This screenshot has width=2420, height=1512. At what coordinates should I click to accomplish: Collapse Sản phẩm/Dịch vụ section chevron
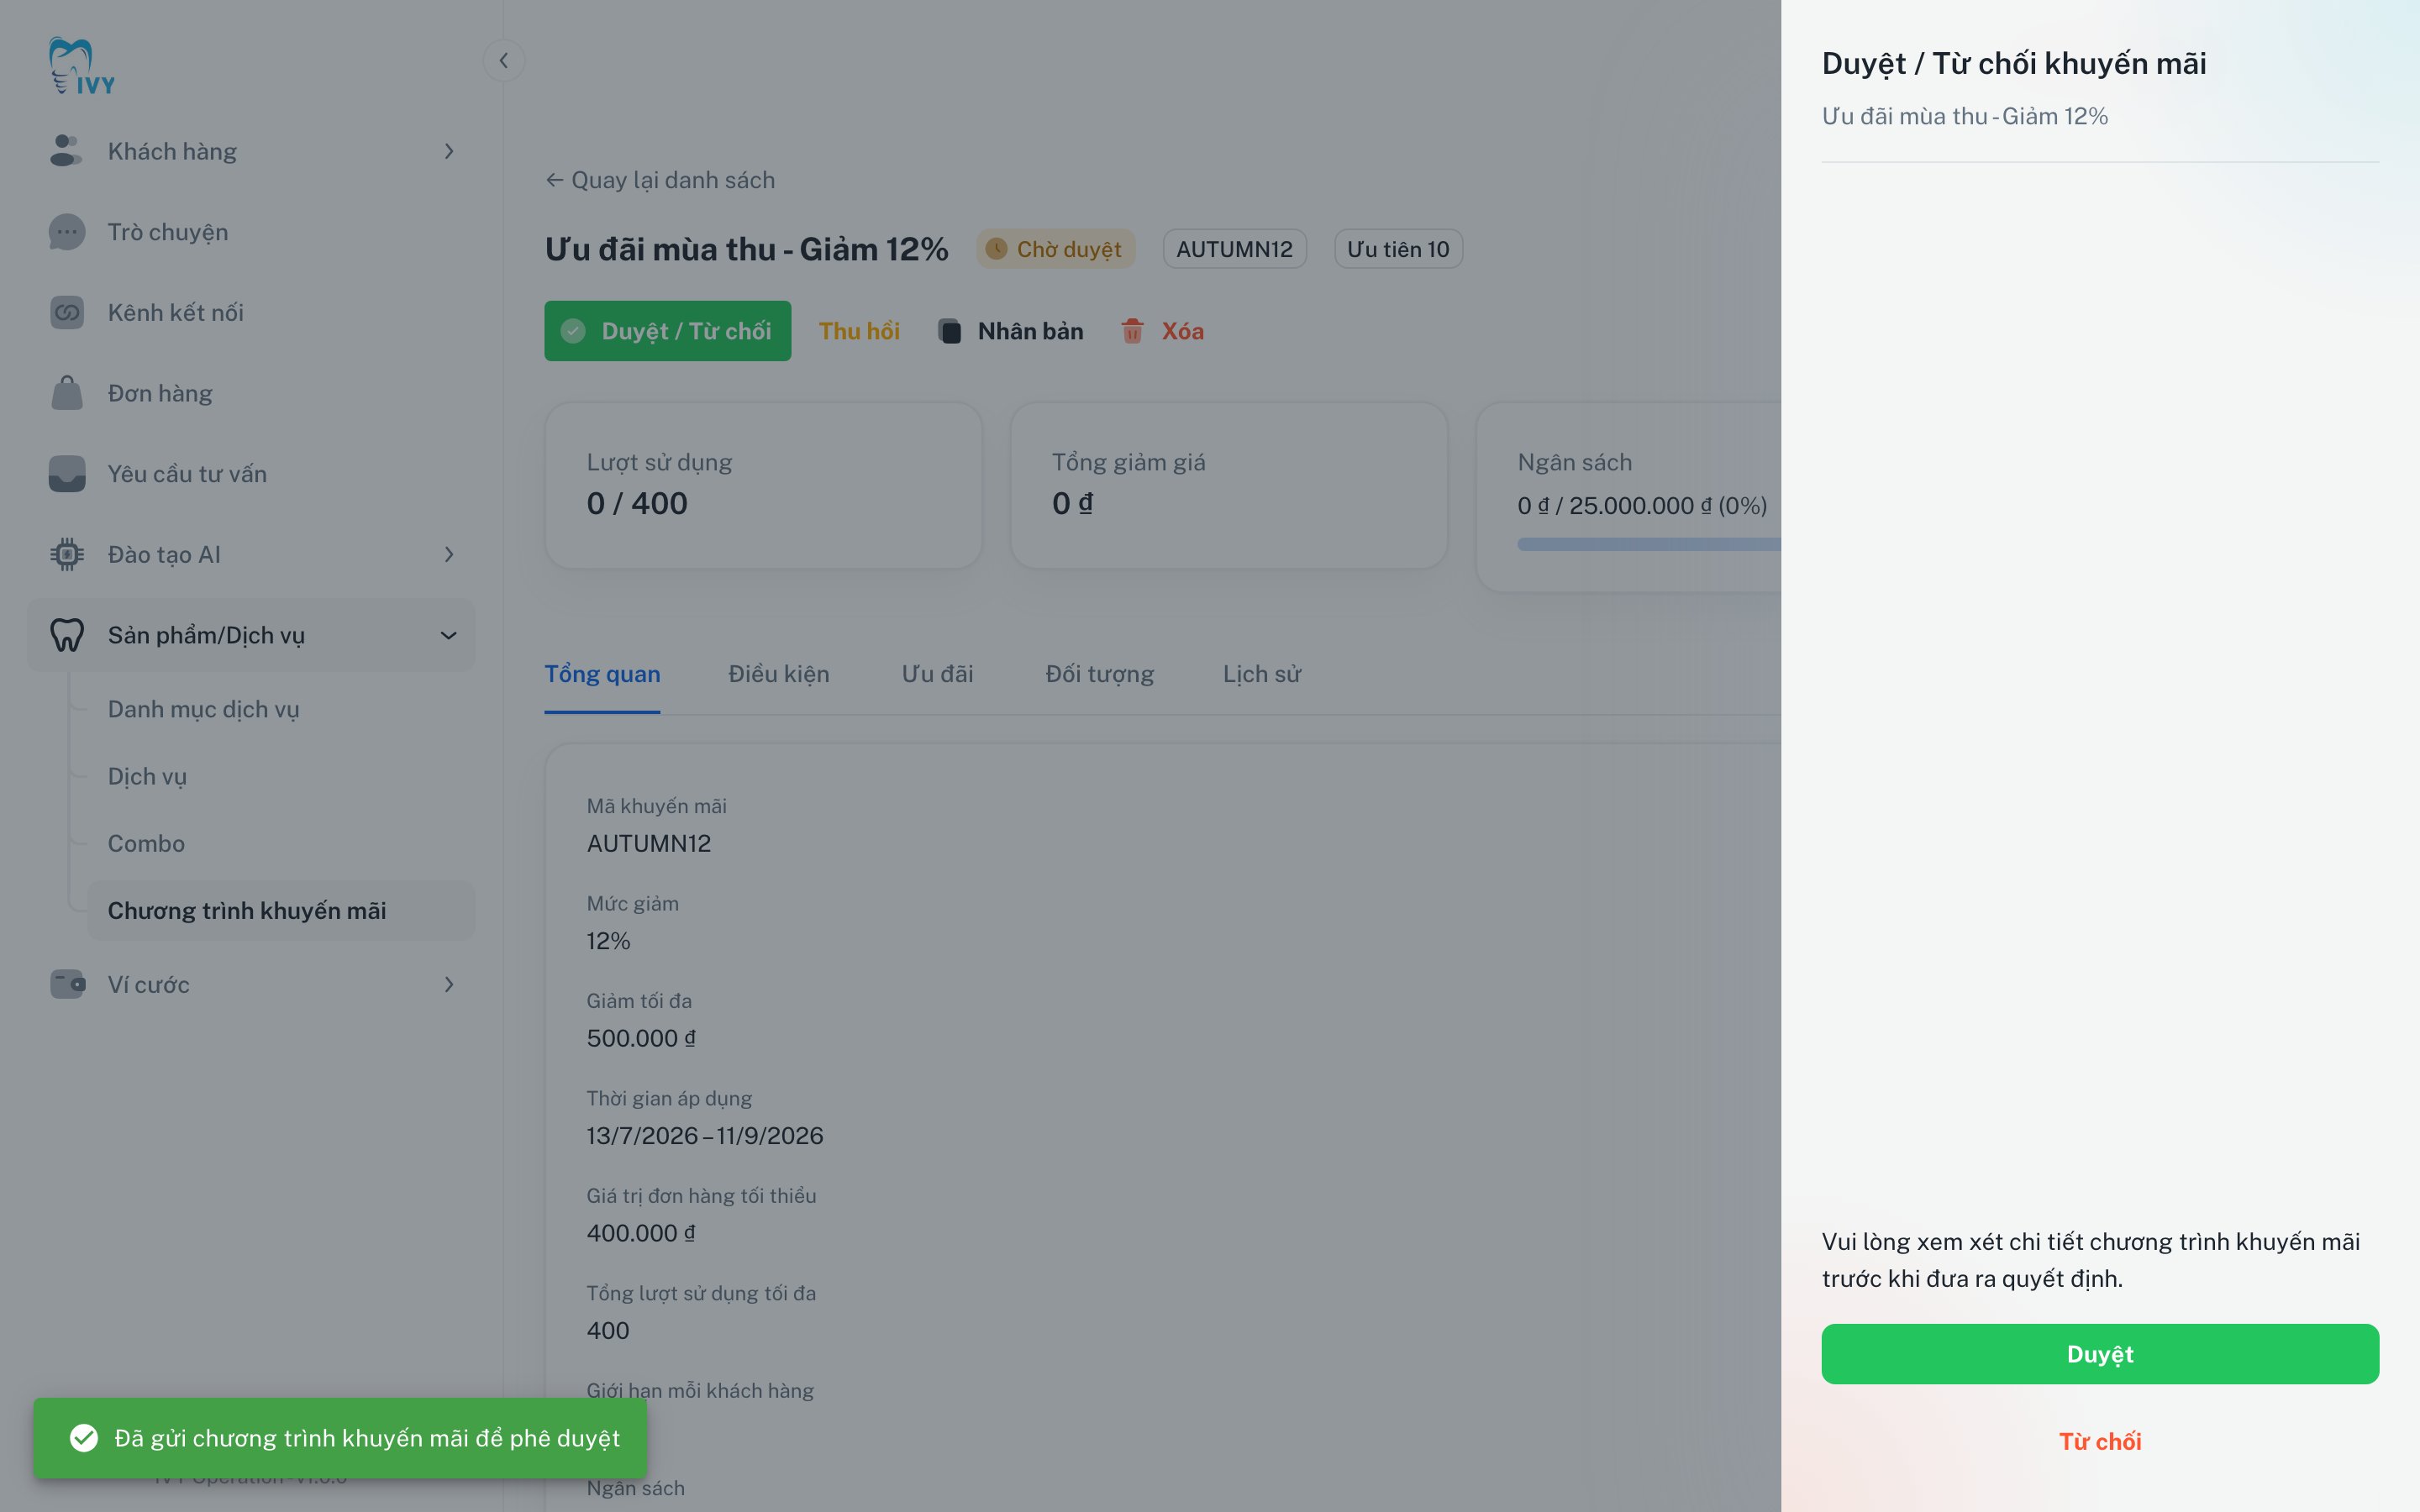point(449,635)
